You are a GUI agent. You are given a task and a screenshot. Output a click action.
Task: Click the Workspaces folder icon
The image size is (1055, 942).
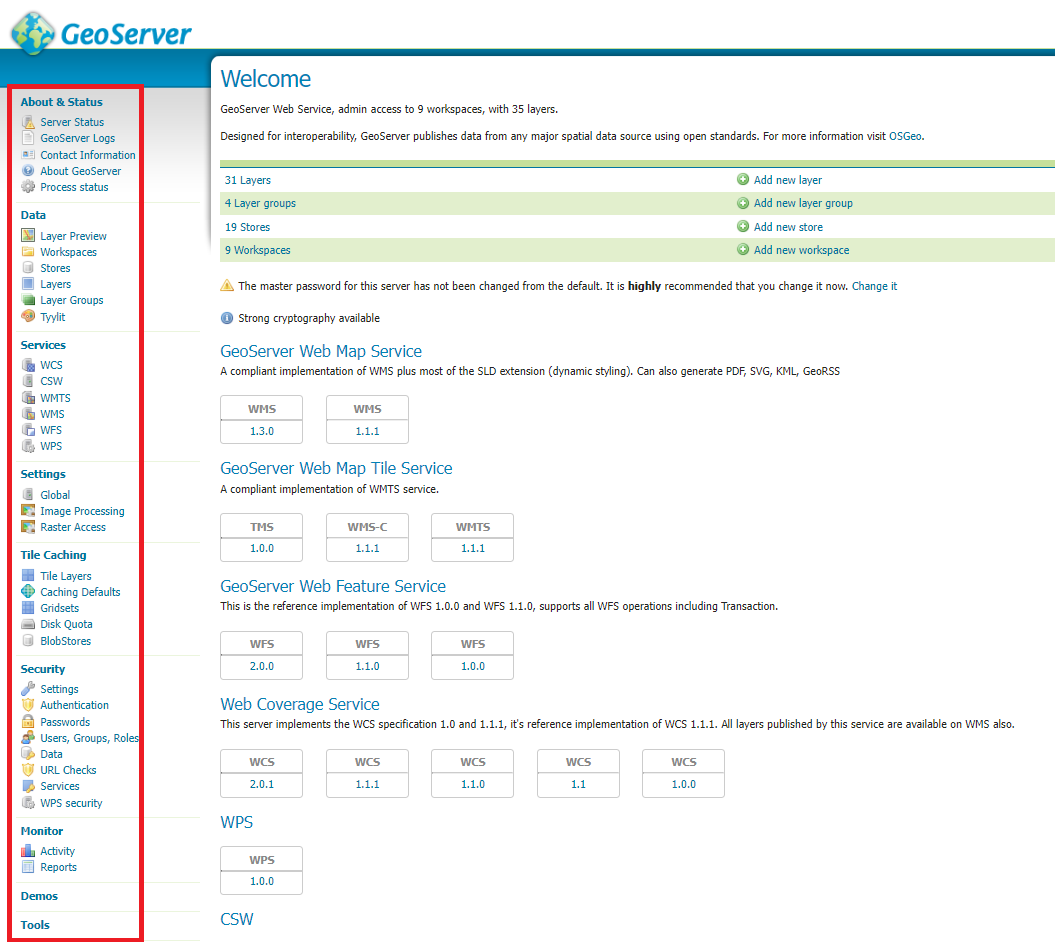[28, 252]
